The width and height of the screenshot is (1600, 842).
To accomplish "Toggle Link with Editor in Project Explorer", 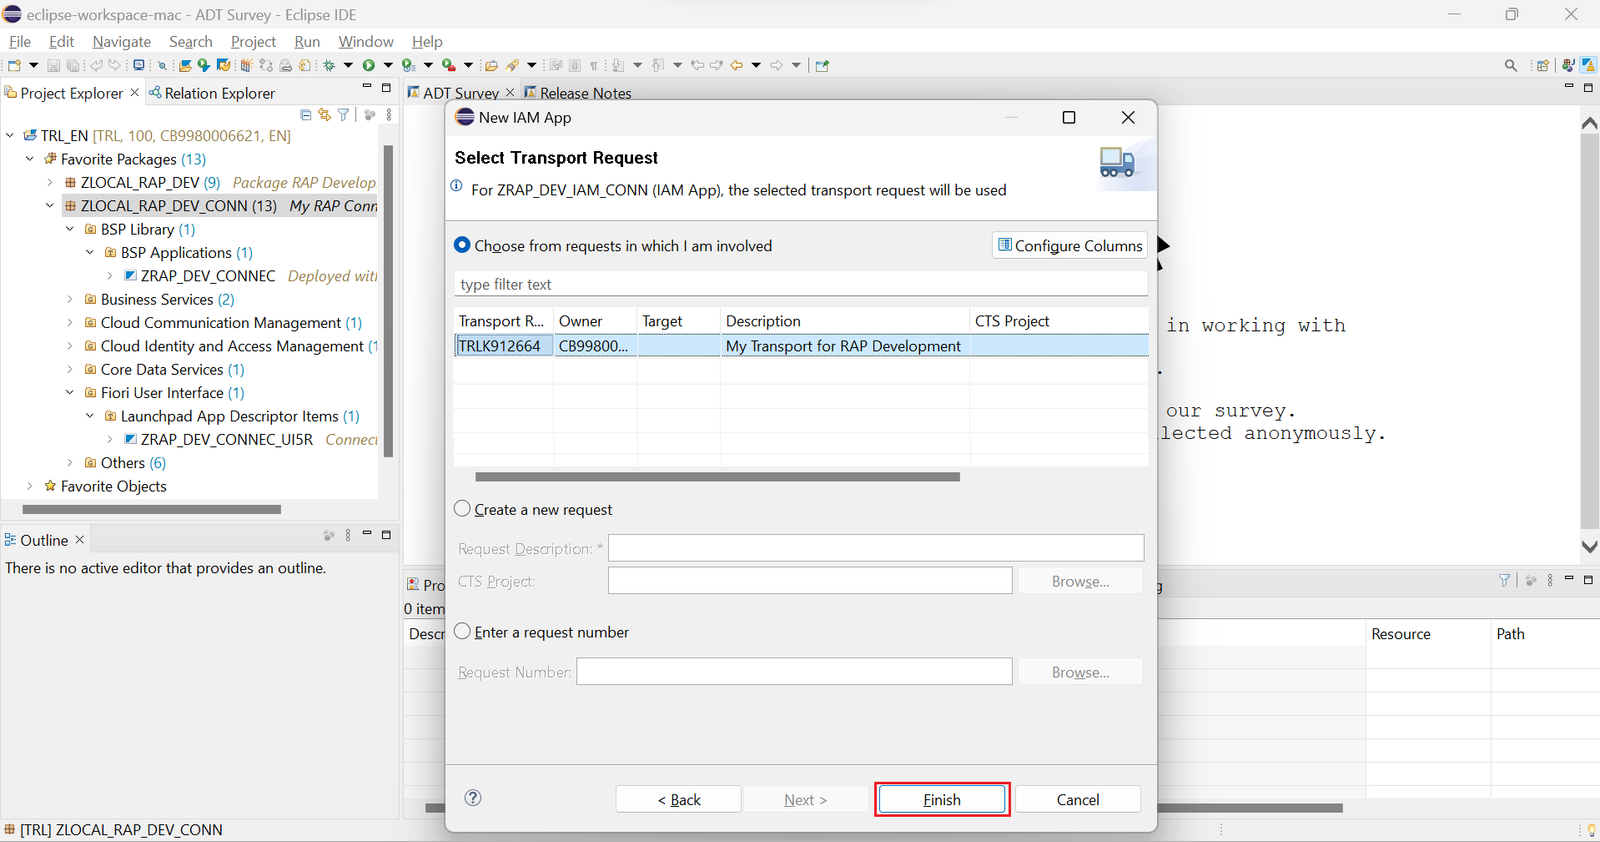I will [x=324, y=115].
